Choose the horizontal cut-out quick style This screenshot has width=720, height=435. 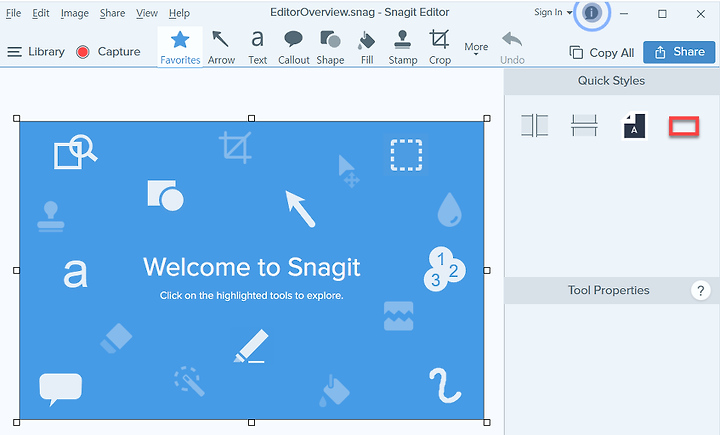(584, 125)
